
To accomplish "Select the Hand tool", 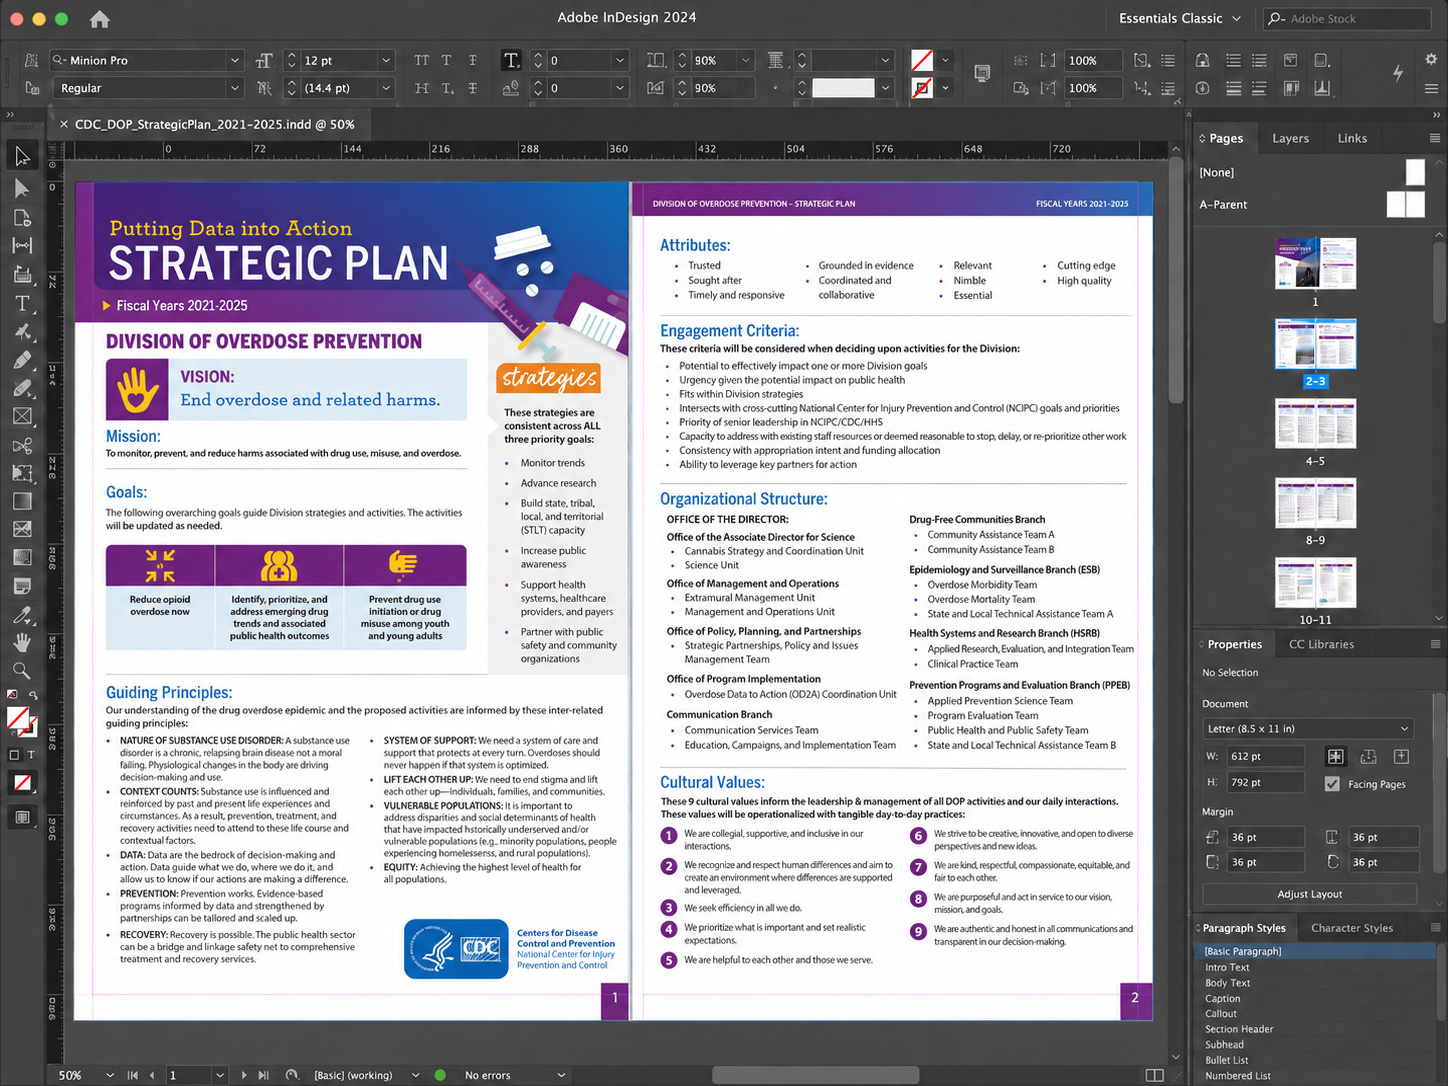I will pos(22,642).
